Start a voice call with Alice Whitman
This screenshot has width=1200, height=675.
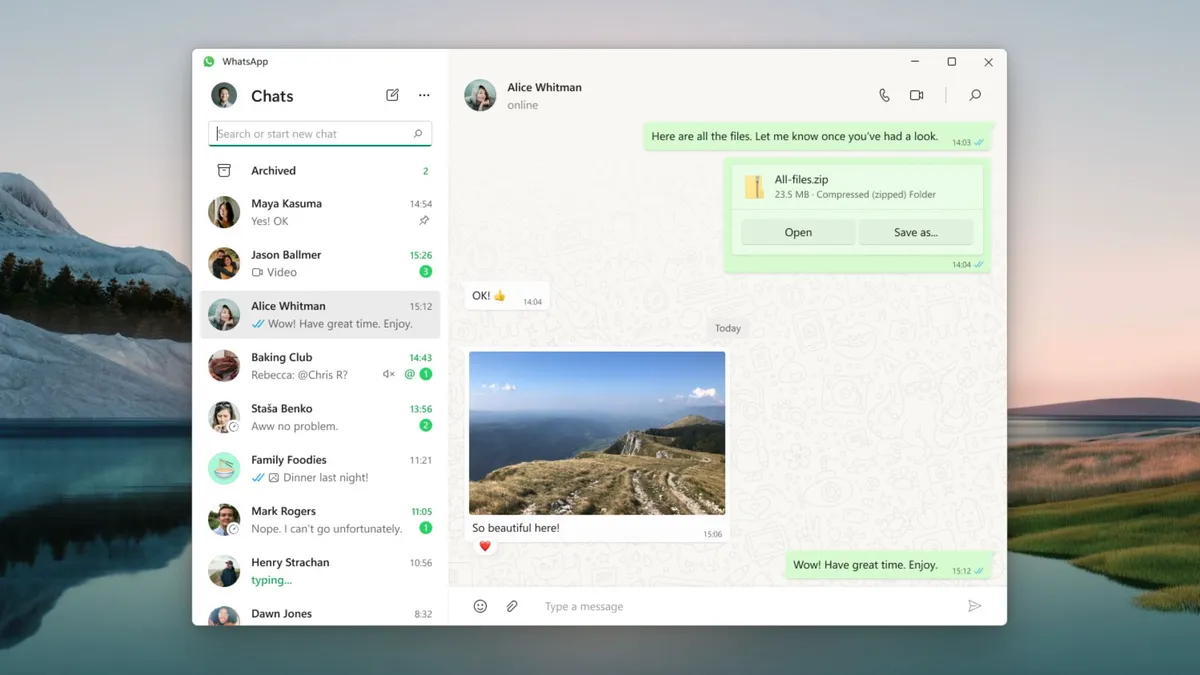[x=884, y=95]
